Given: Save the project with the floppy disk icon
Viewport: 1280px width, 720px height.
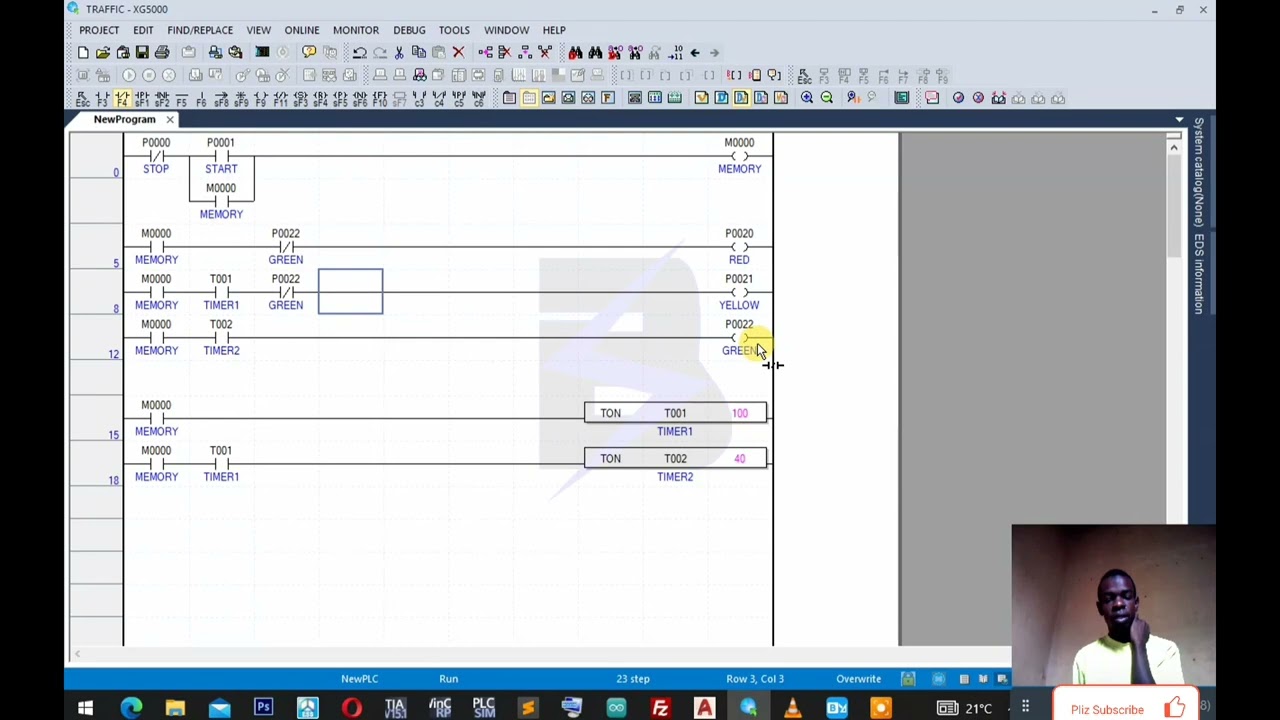Looking at the screenshot, I should (142, 53).
